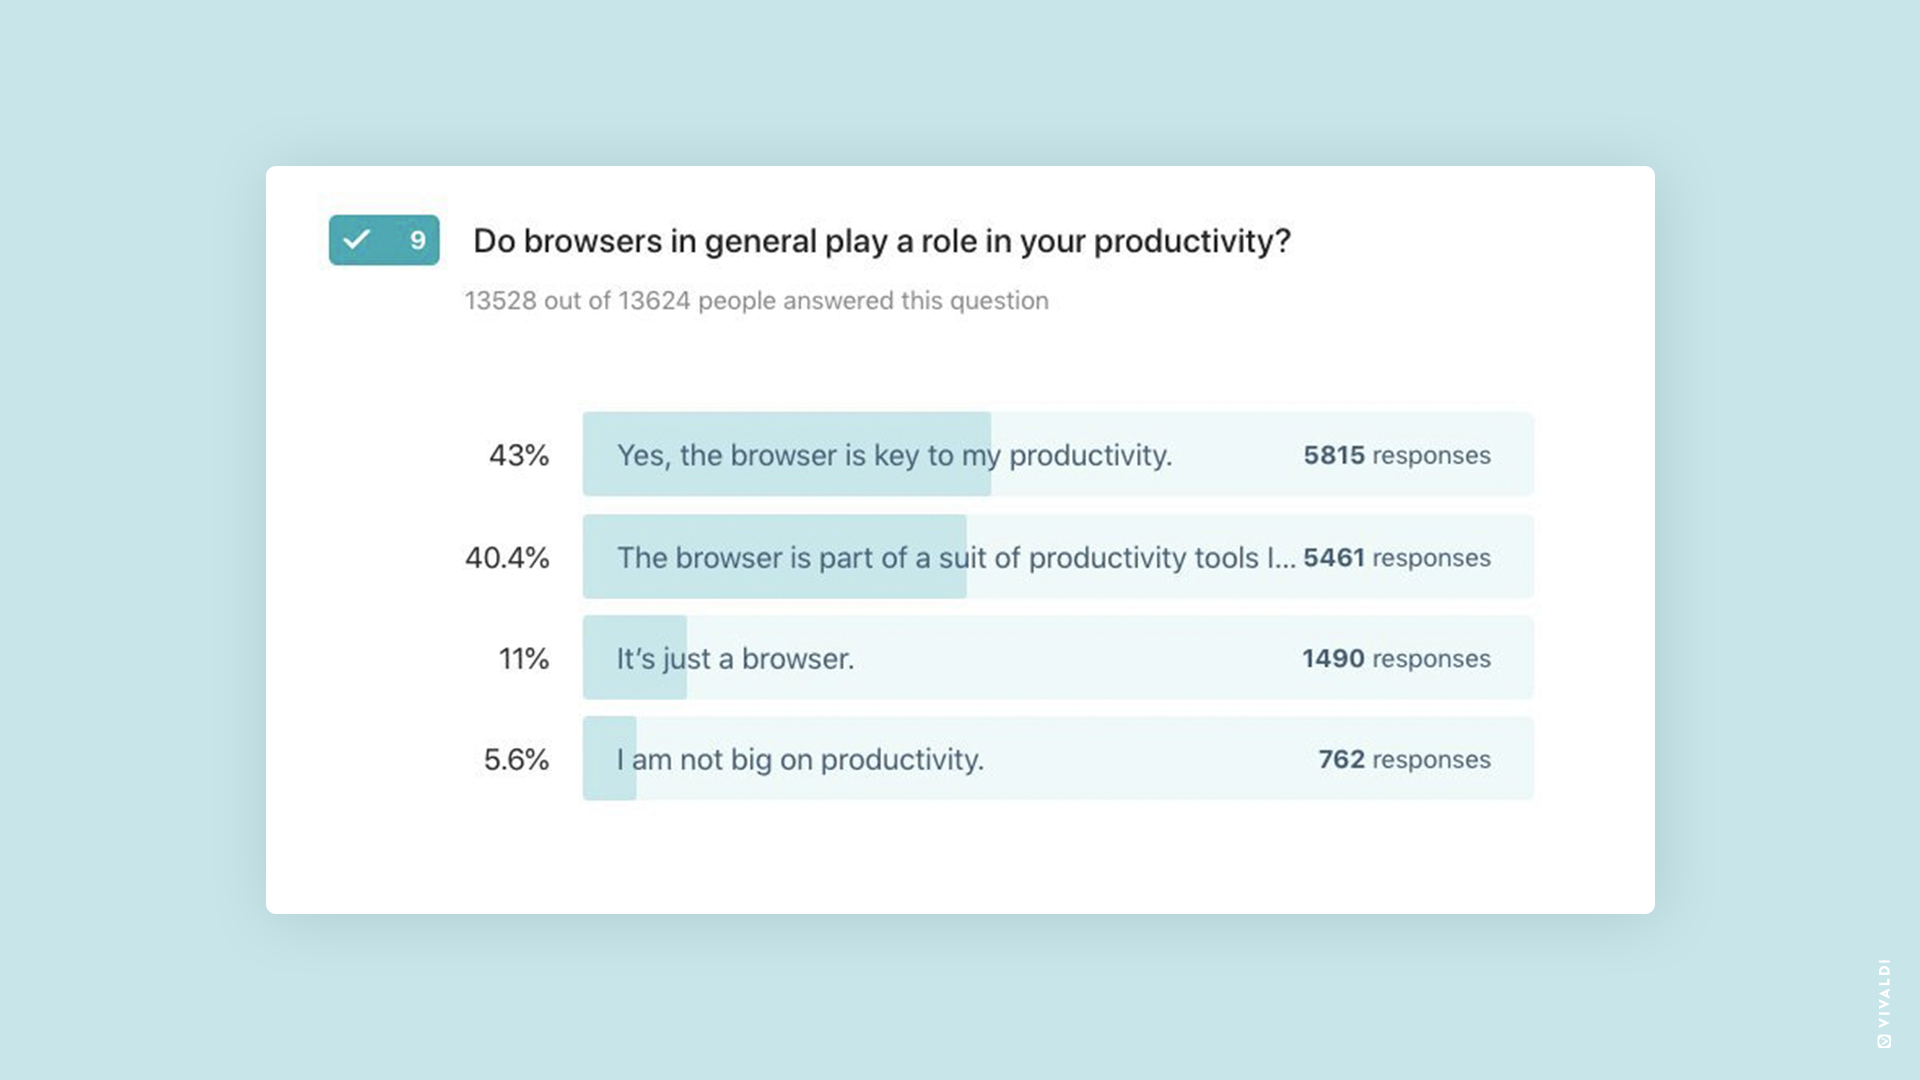Screen dimensions: 1920x1080
Task: Select the 'It's just a browser.' bar
Action: click(1058, 658)
